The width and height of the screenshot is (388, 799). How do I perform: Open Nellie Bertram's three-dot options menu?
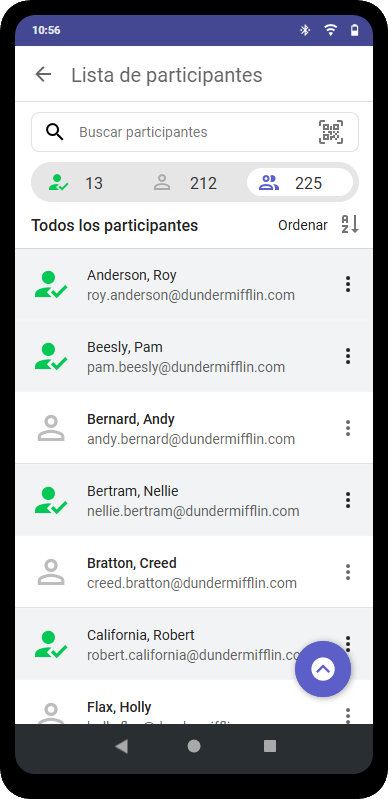348,500
